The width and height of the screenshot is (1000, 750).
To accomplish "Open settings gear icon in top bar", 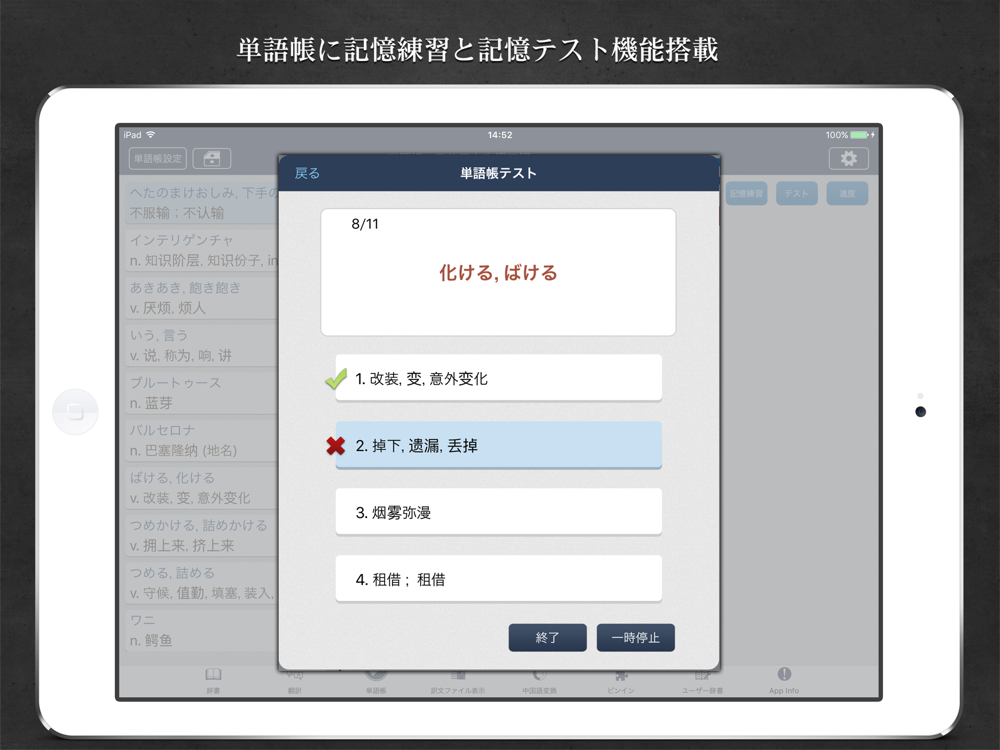I will (x=848, y=158).
